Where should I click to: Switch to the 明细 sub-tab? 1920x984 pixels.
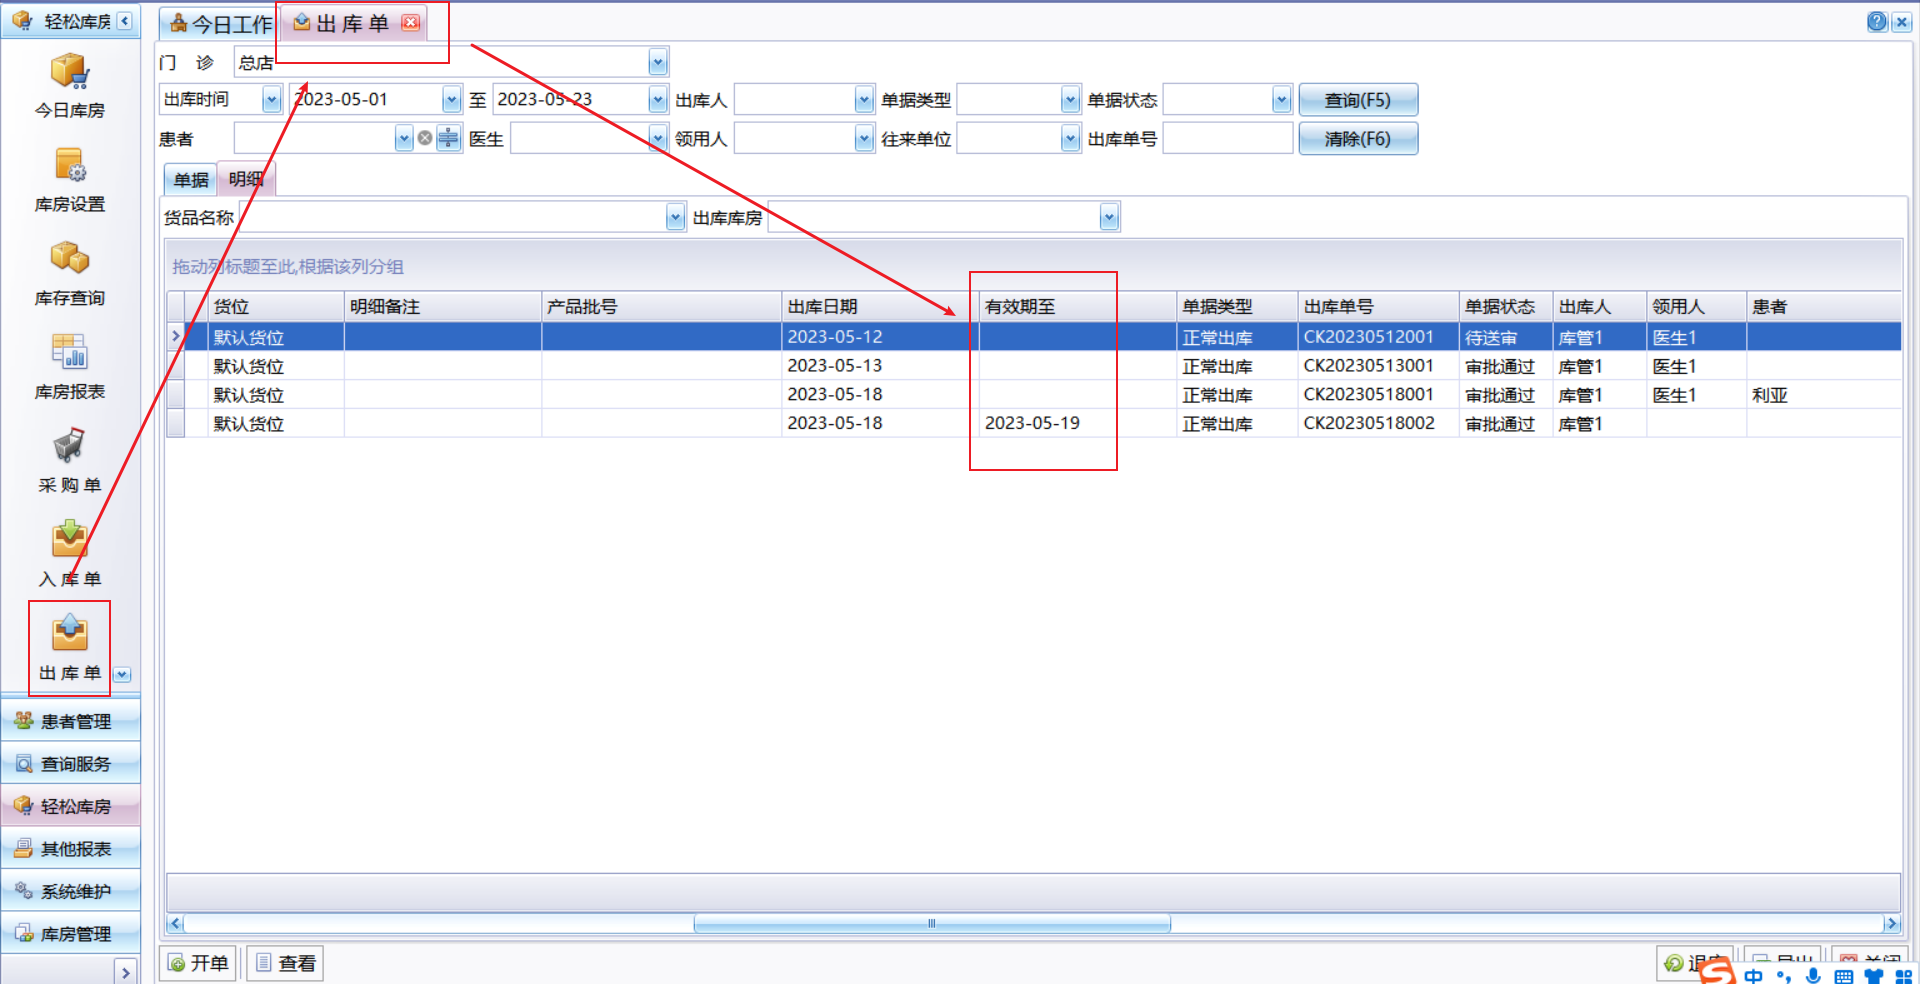246,179
